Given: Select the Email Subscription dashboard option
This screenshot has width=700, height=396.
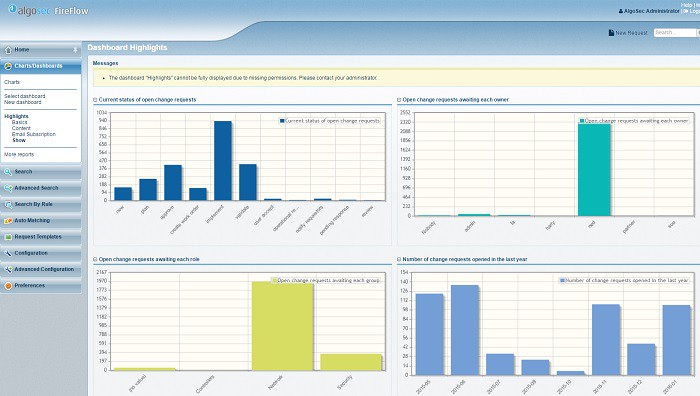Looking at the screenshot, I should click(x=34, y=134).
